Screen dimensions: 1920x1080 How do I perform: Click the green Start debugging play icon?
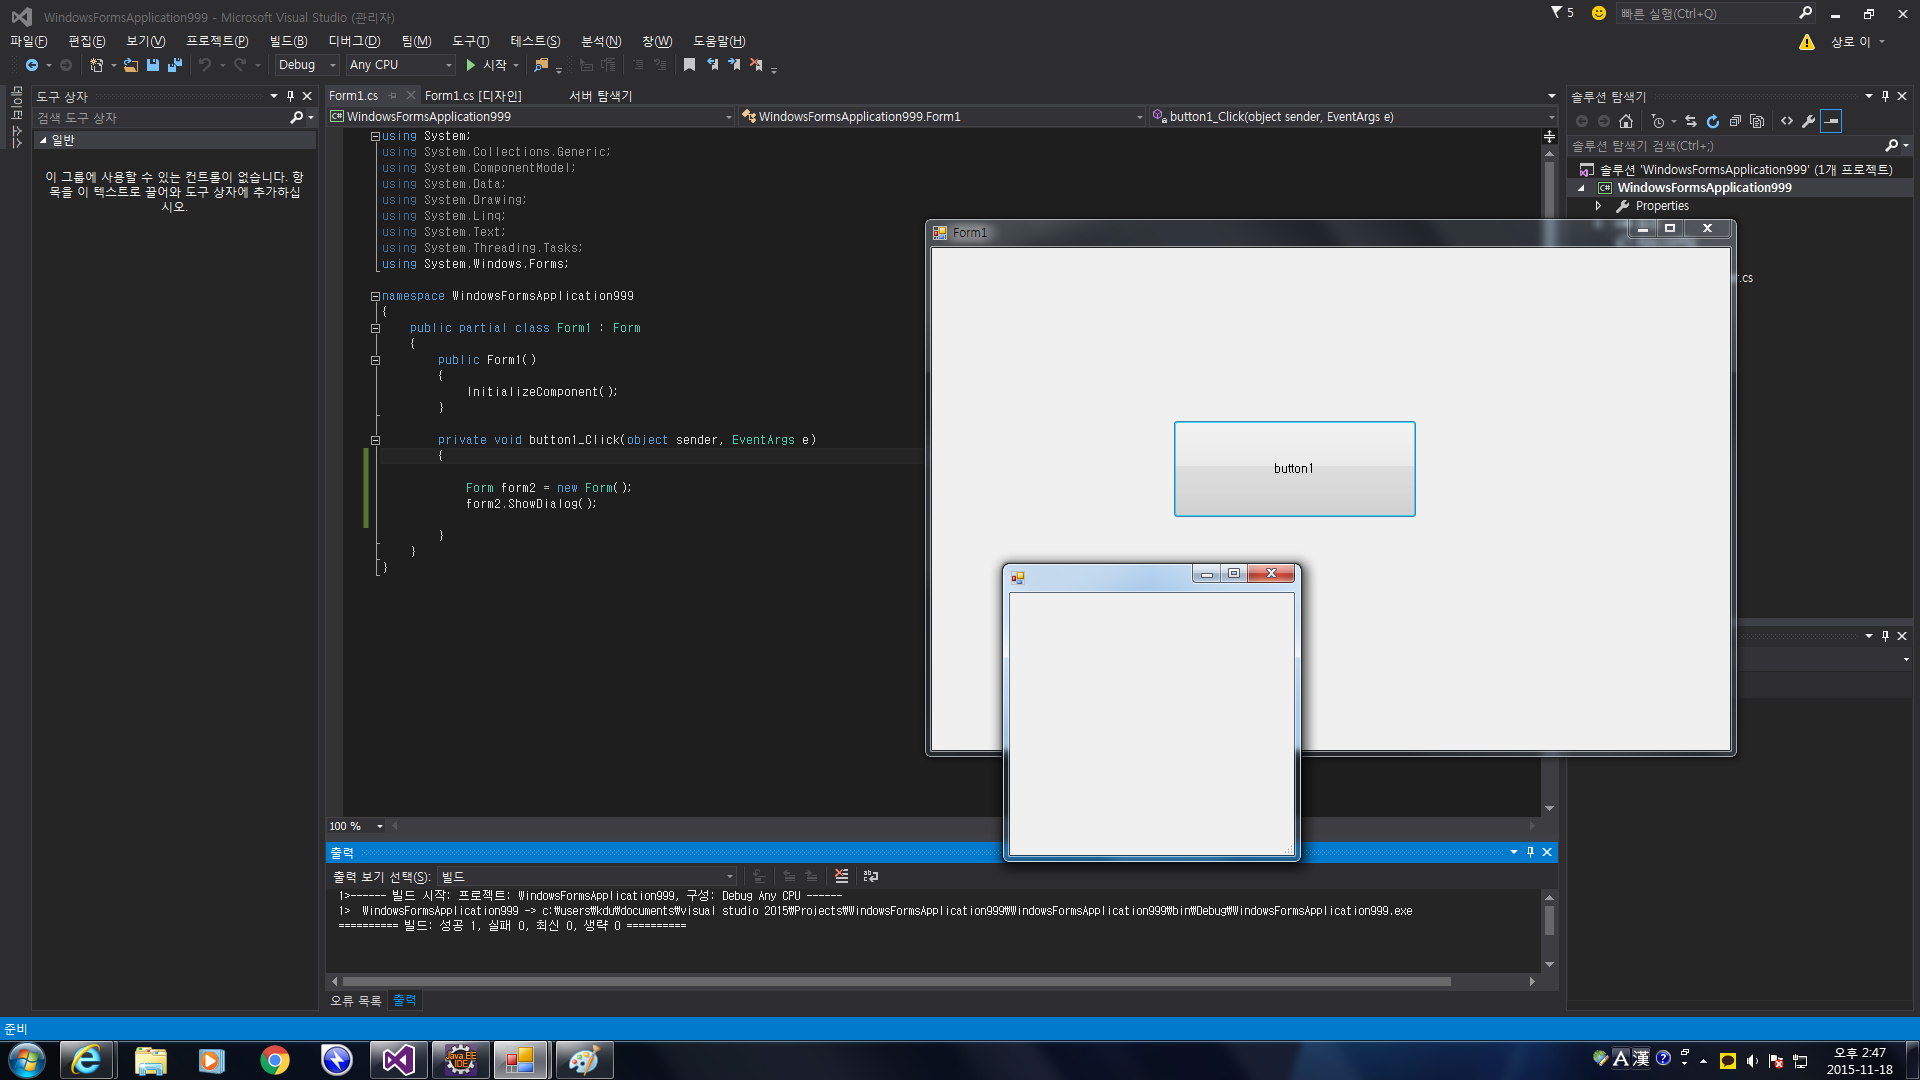pyautogui.click(x=470, y=65)
